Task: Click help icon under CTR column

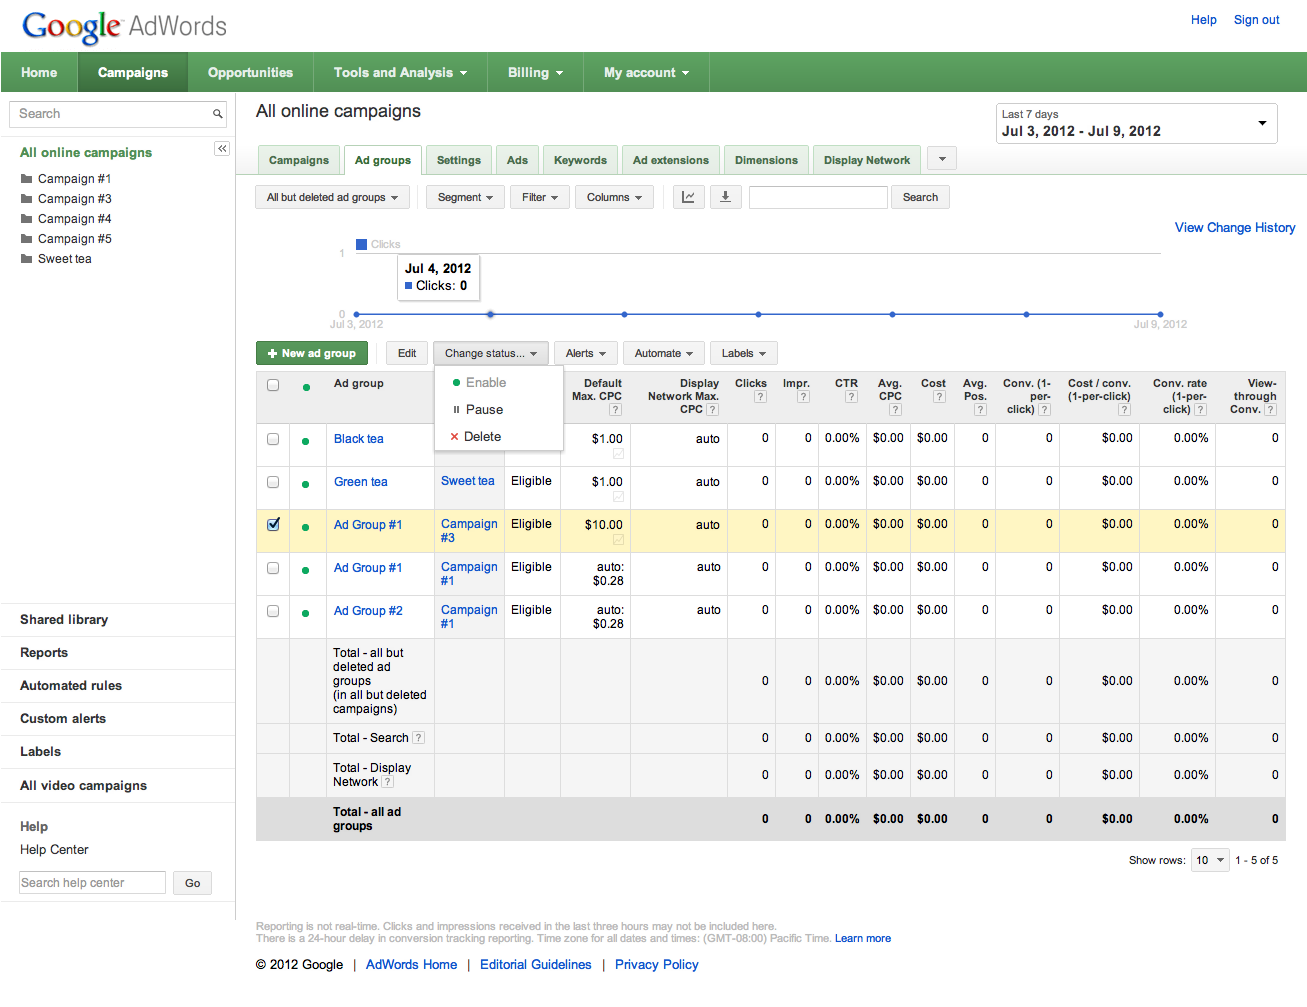Action: (851, 397)
